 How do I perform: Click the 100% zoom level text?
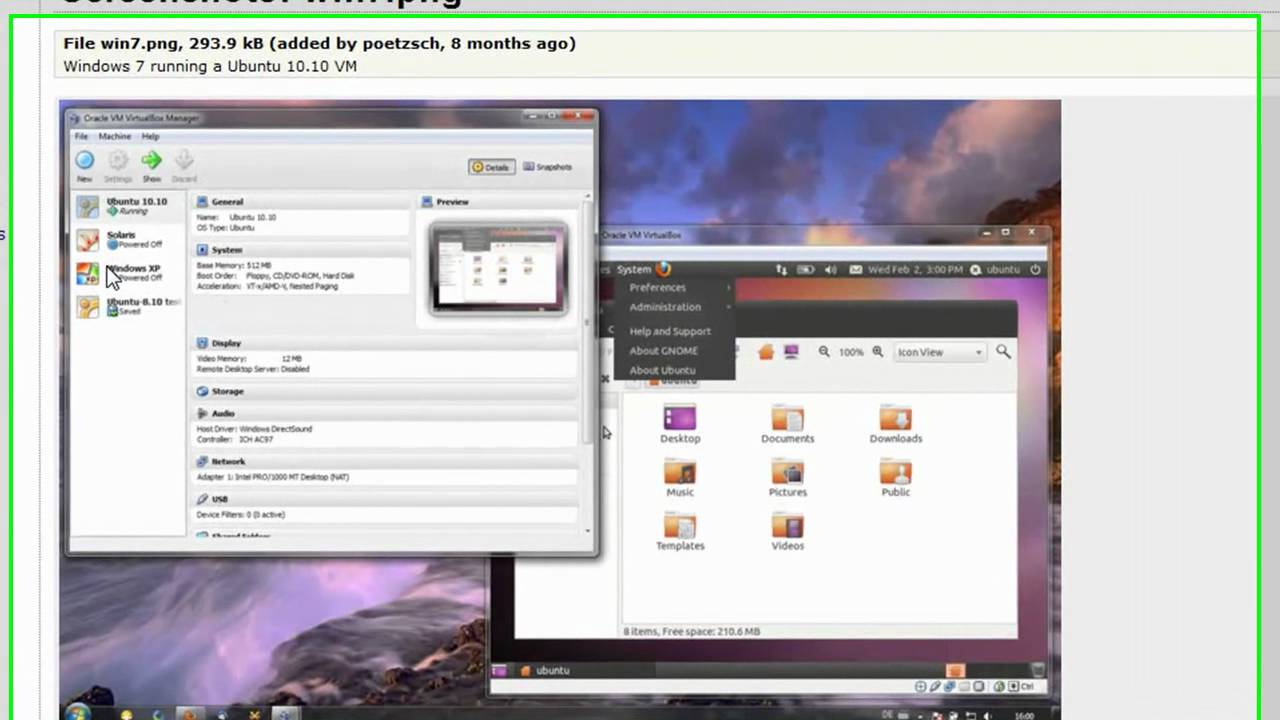tap(851, 352)
